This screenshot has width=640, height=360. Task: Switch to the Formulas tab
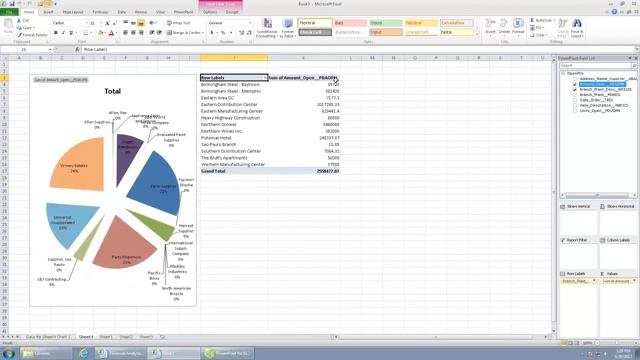100,12
